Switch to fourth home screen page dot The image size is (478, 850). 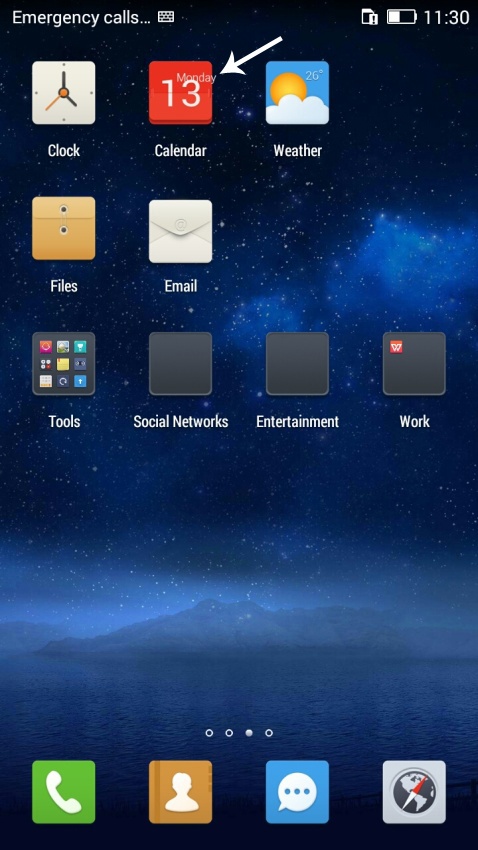point(269,733)
